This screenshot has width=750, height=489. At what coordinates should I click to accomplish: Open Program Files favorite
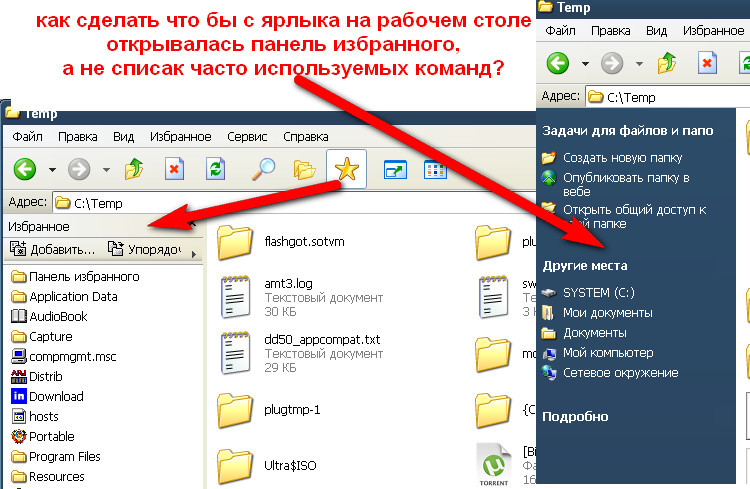click(55, 457)
